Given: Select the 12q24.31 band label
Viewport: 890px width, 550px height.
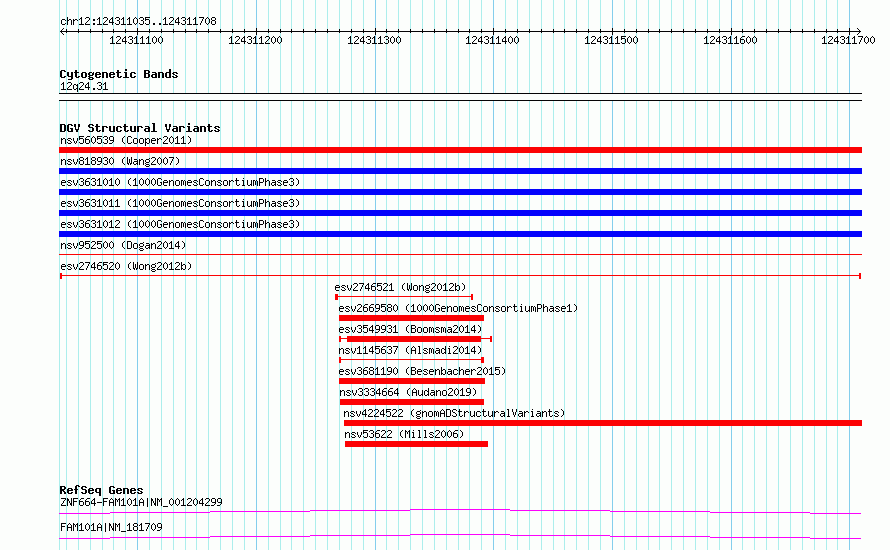Looking at the screenshot, I should point(84,86).
